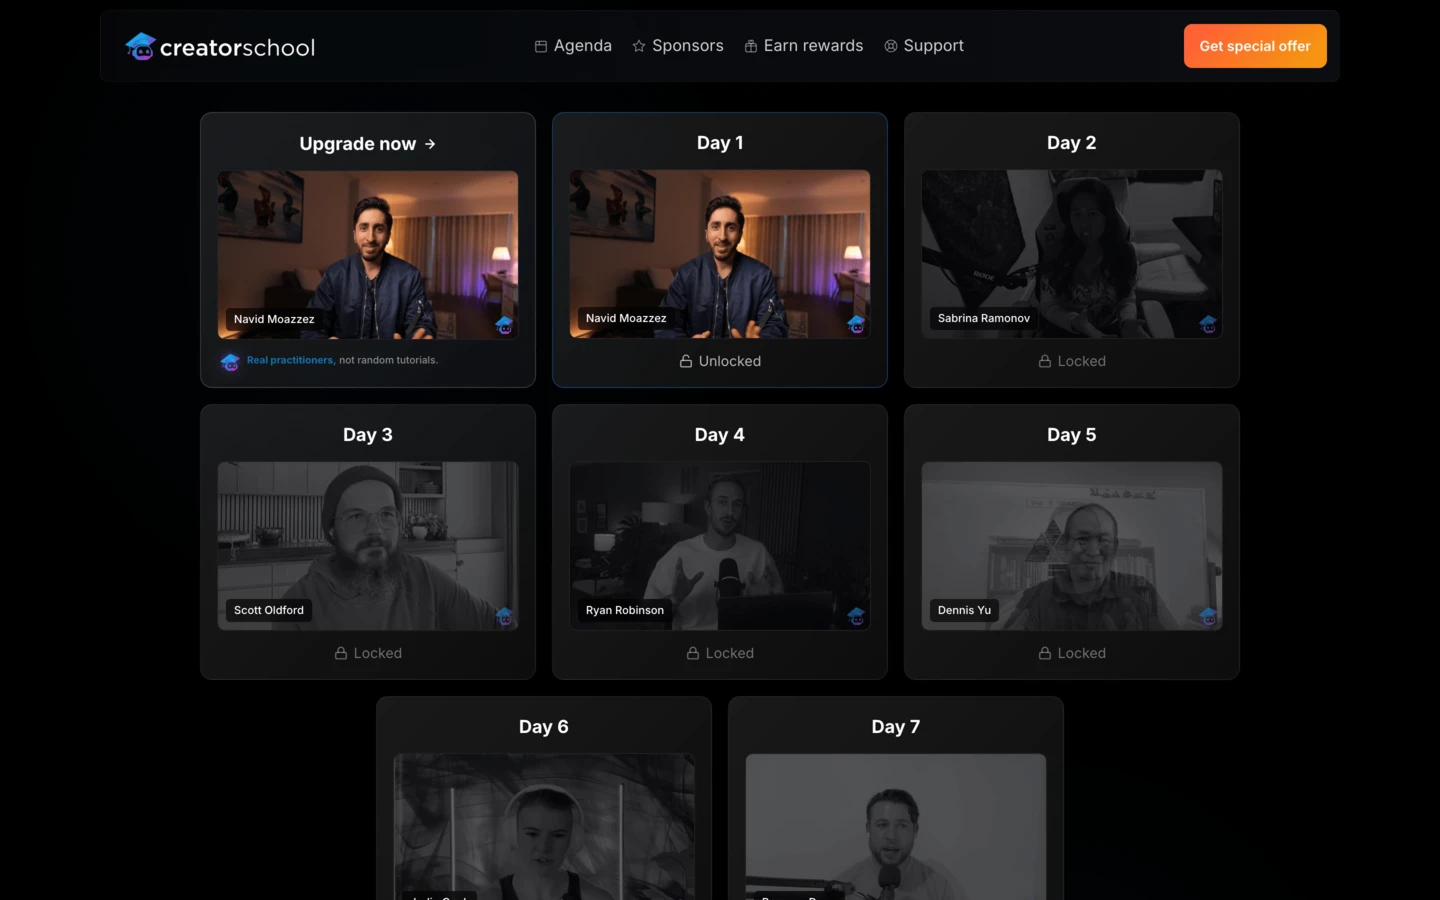Screen dimensions: 1440x900
Task: Click the Sabrina Ramonov name tag
Action: [x=984, y=318]
